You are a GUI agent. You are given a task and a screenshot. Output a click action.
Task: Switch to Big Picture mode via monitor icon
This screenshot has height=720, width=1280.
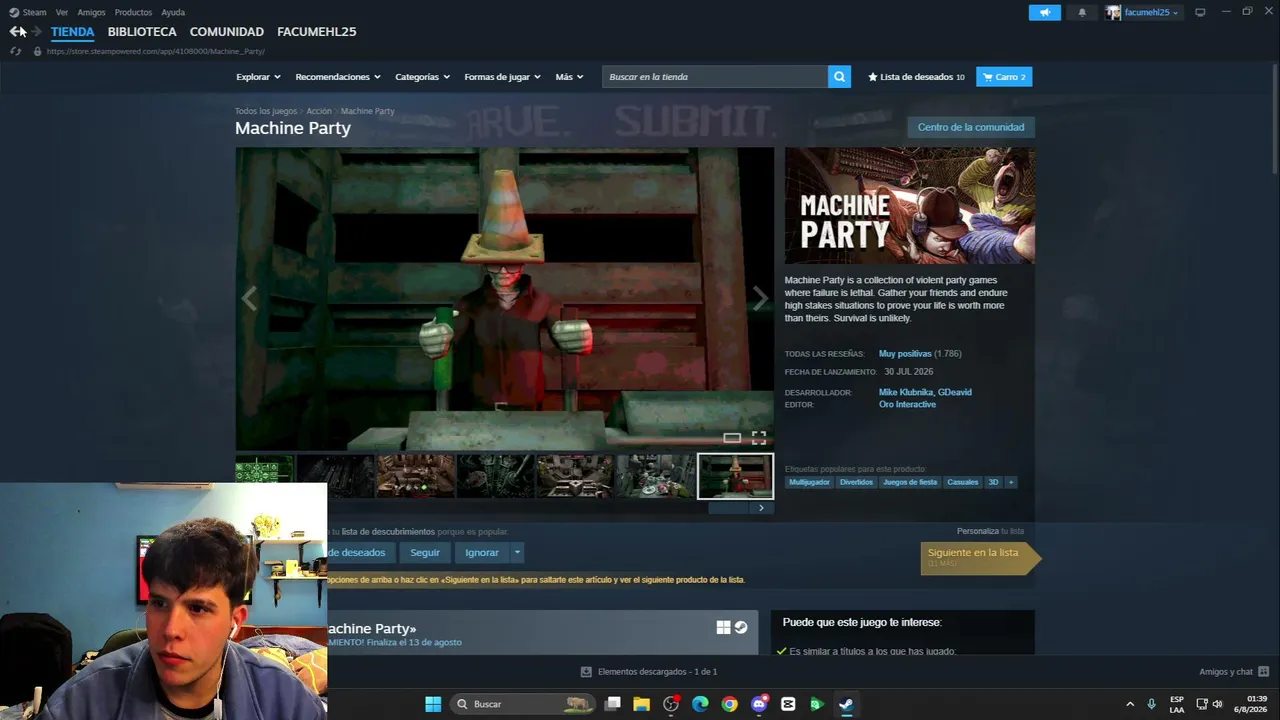(1200, 12)
